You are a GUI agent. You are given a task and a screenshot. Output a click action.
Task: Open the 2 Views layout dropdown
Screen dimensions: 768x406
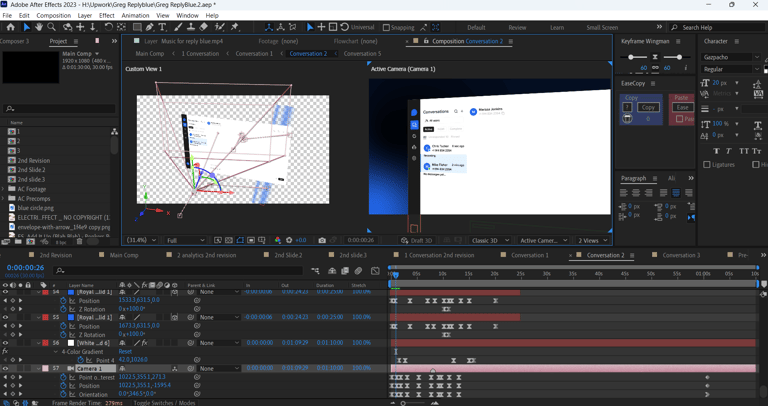(x=592, y=240)
